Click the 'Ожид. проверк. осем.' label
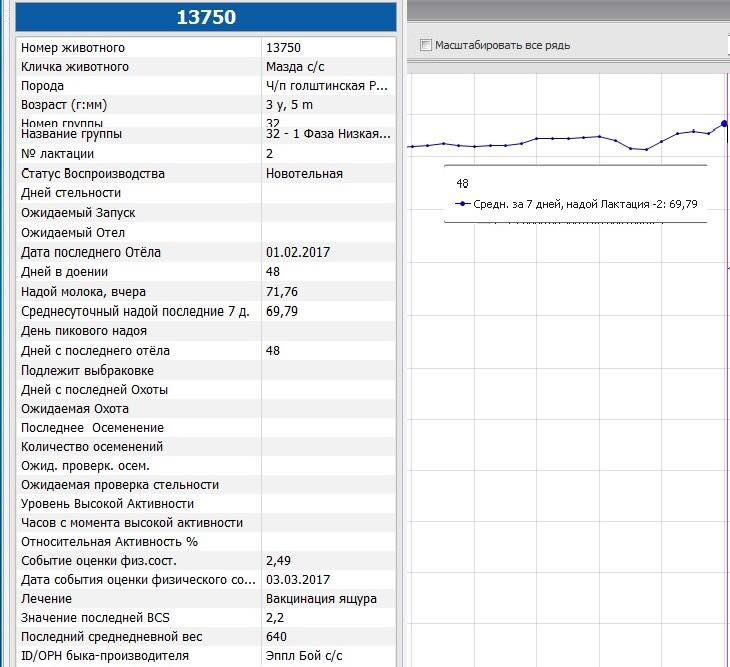 tap(85, 466)
